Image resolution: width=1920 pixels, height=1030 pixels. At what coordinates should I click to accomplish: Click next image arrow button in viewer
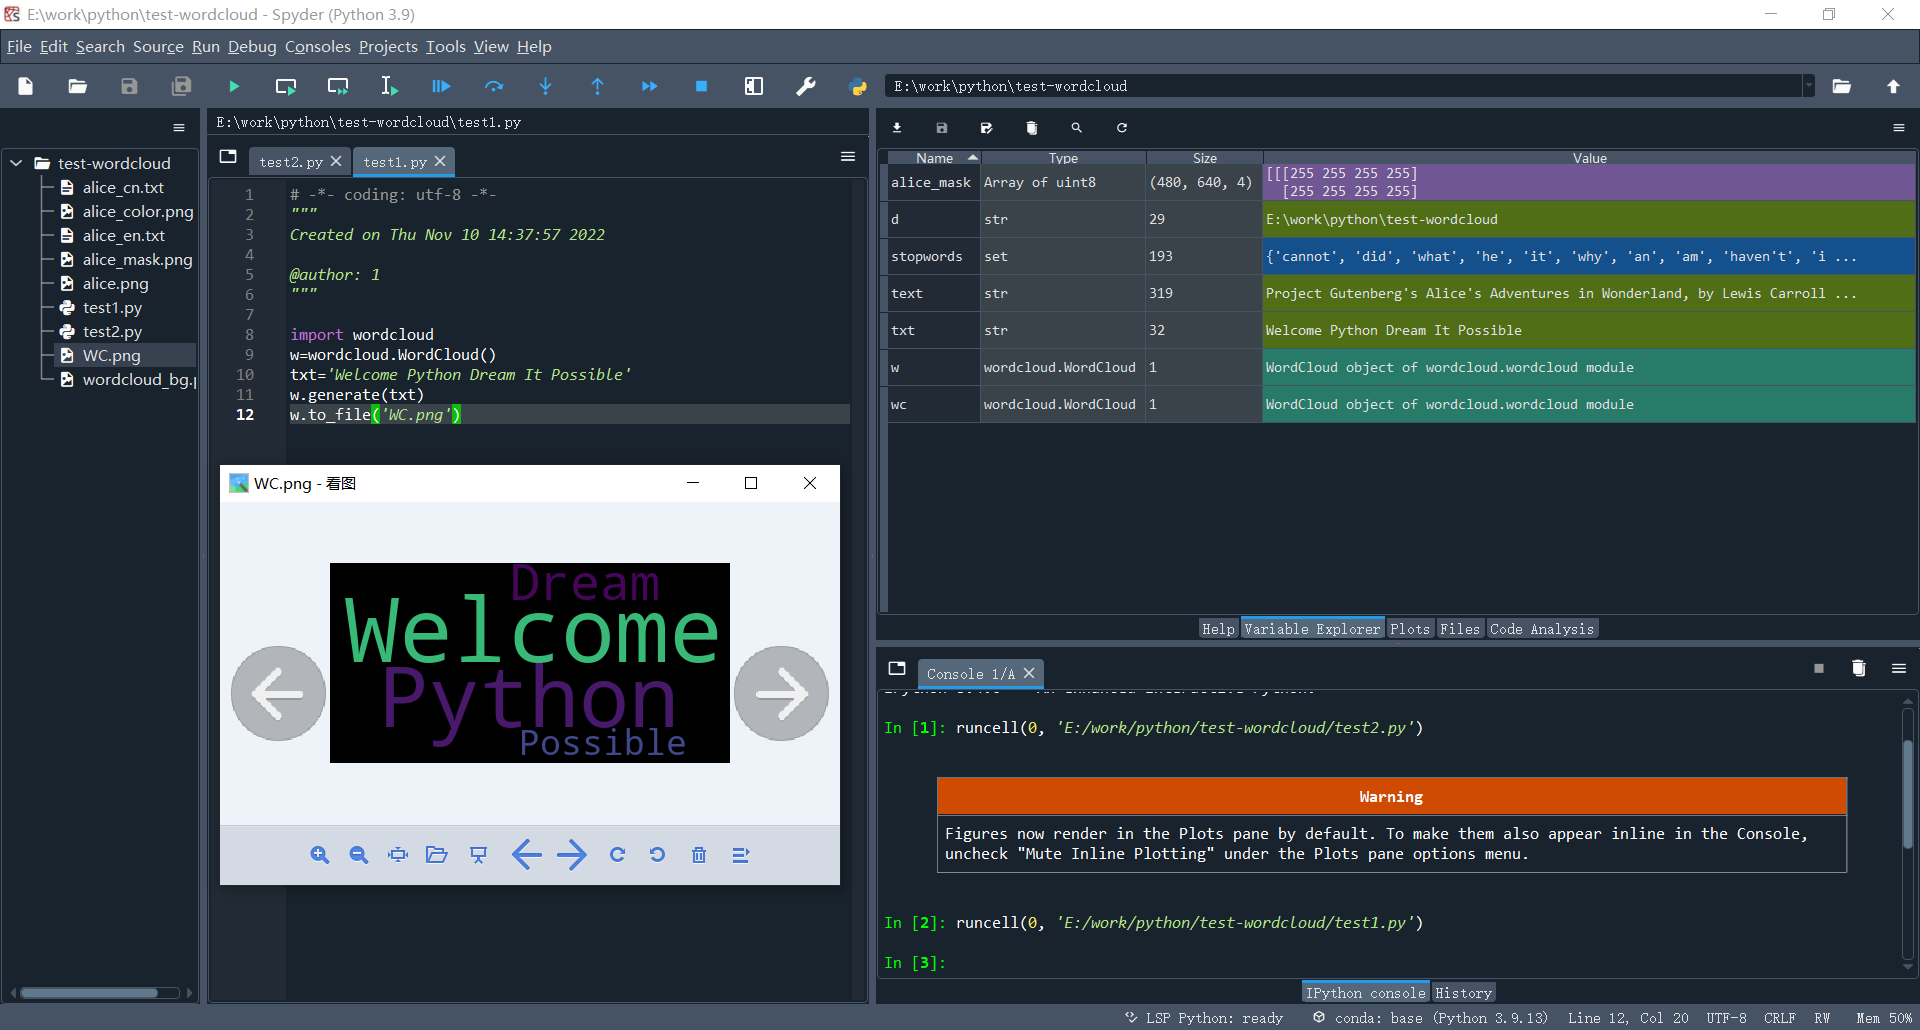(781, 693)
